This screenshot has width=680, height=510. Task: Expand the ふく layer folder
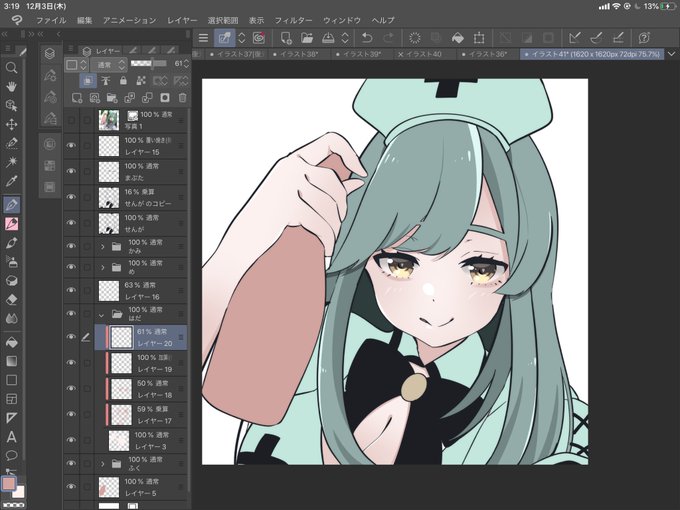pyautogui.click(x=103, y=464)
